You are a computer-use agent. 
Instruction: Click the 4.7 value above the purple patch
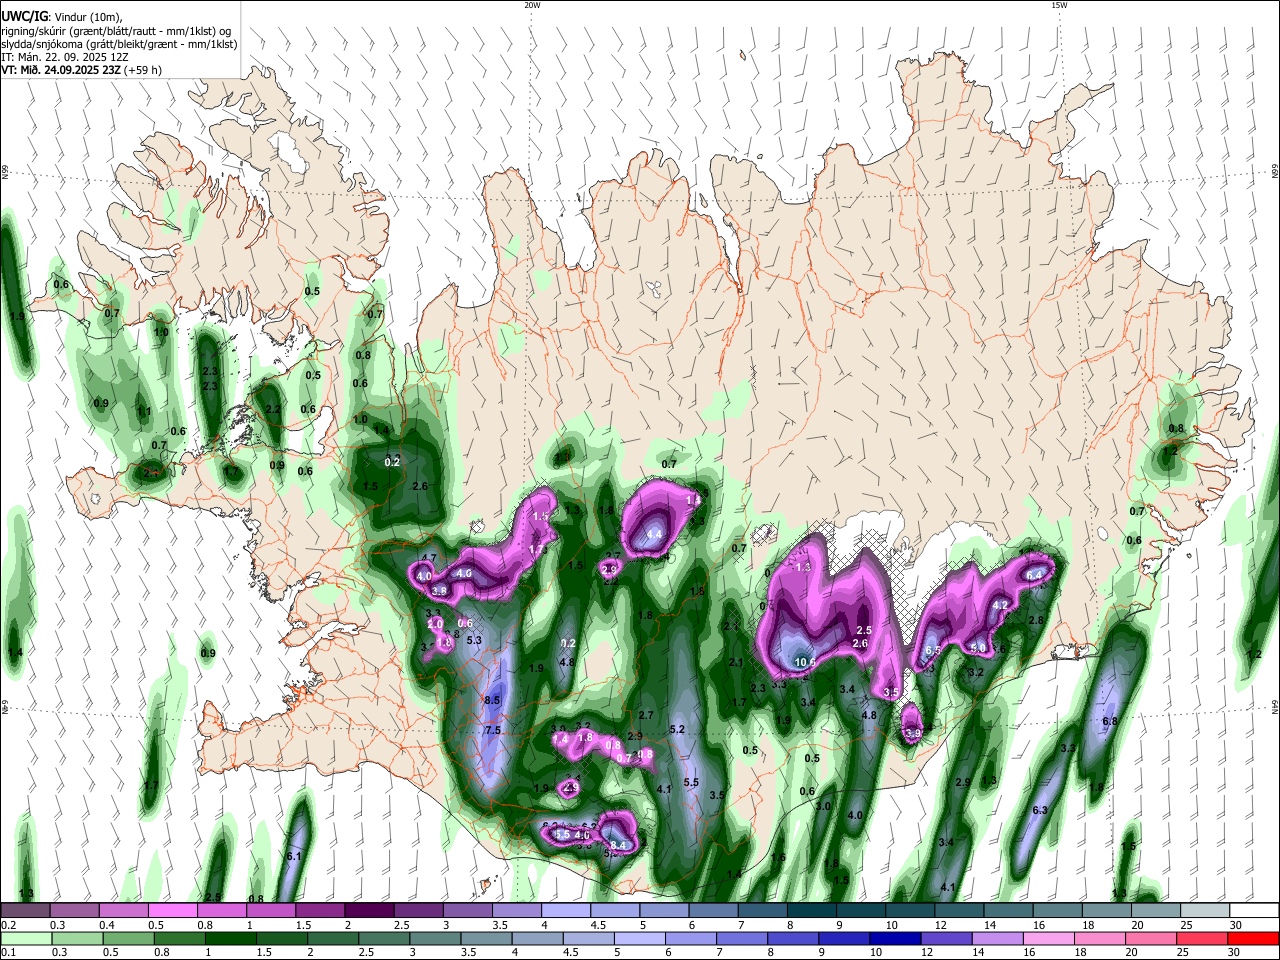pyautogui.click(x=429, y=558)
